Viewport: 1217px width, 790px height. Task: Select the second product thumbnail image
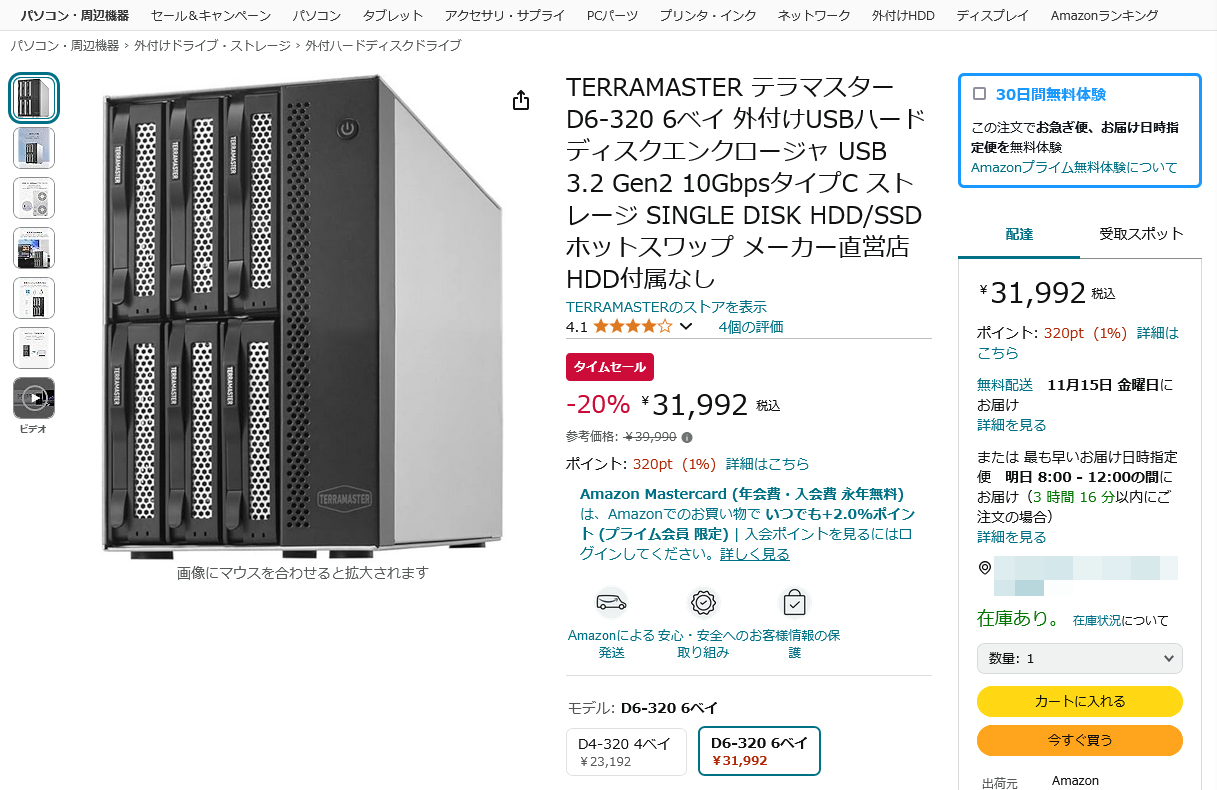tap(34, 148)
